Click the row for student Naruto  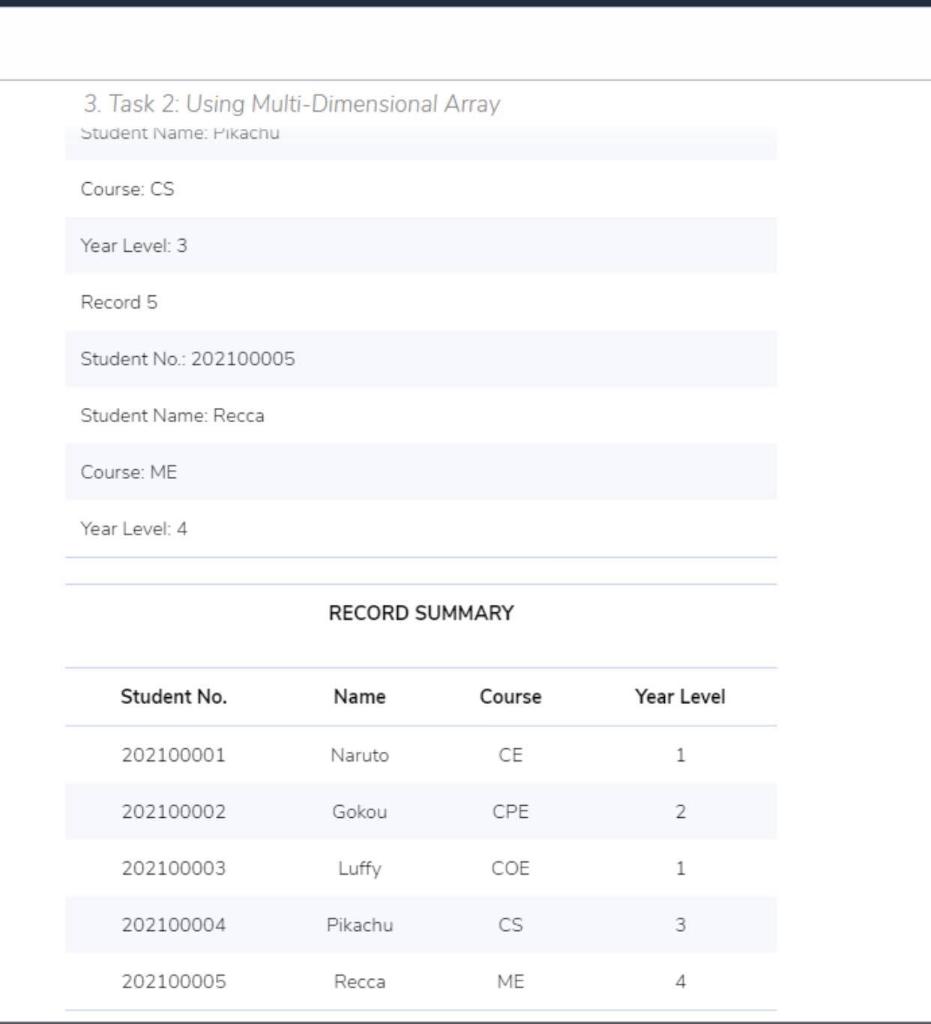421,755
